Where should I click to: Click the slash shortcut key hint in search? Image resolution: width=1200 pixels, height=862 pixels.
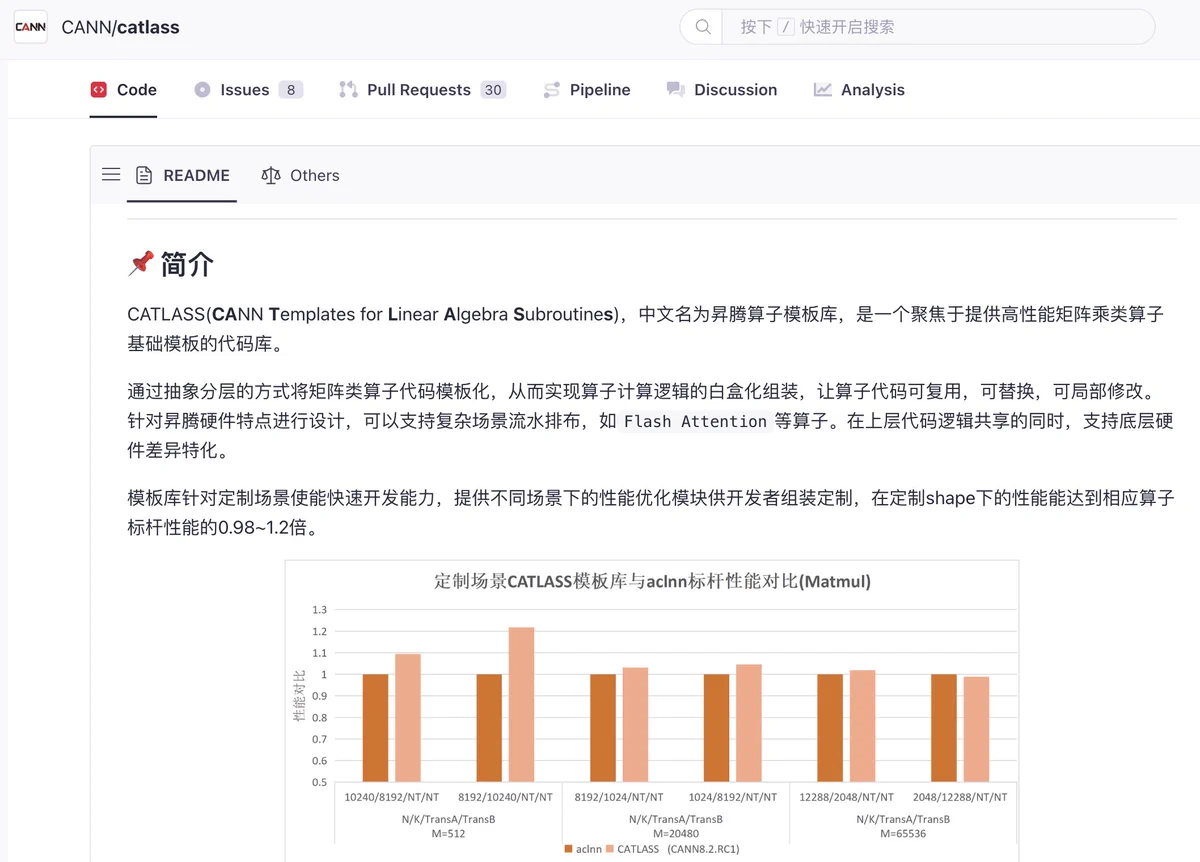coord(785,27)
